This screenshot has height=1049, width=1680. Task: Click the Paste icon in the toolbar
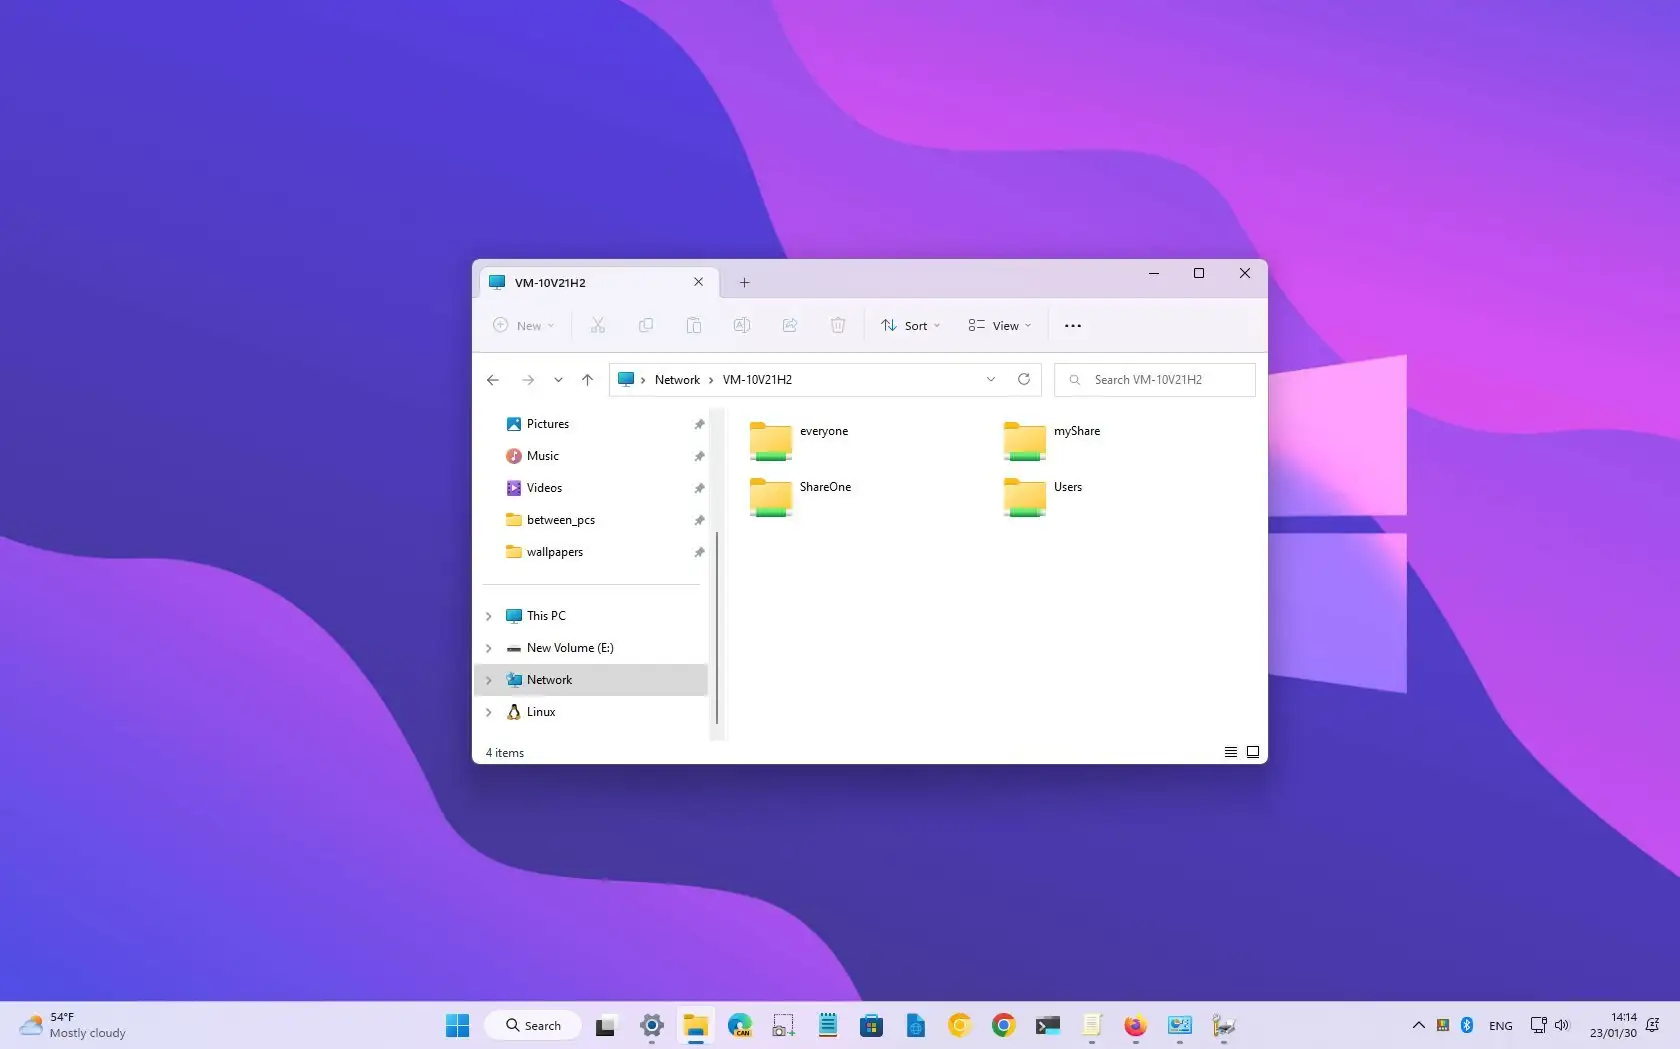pos(694,325)
